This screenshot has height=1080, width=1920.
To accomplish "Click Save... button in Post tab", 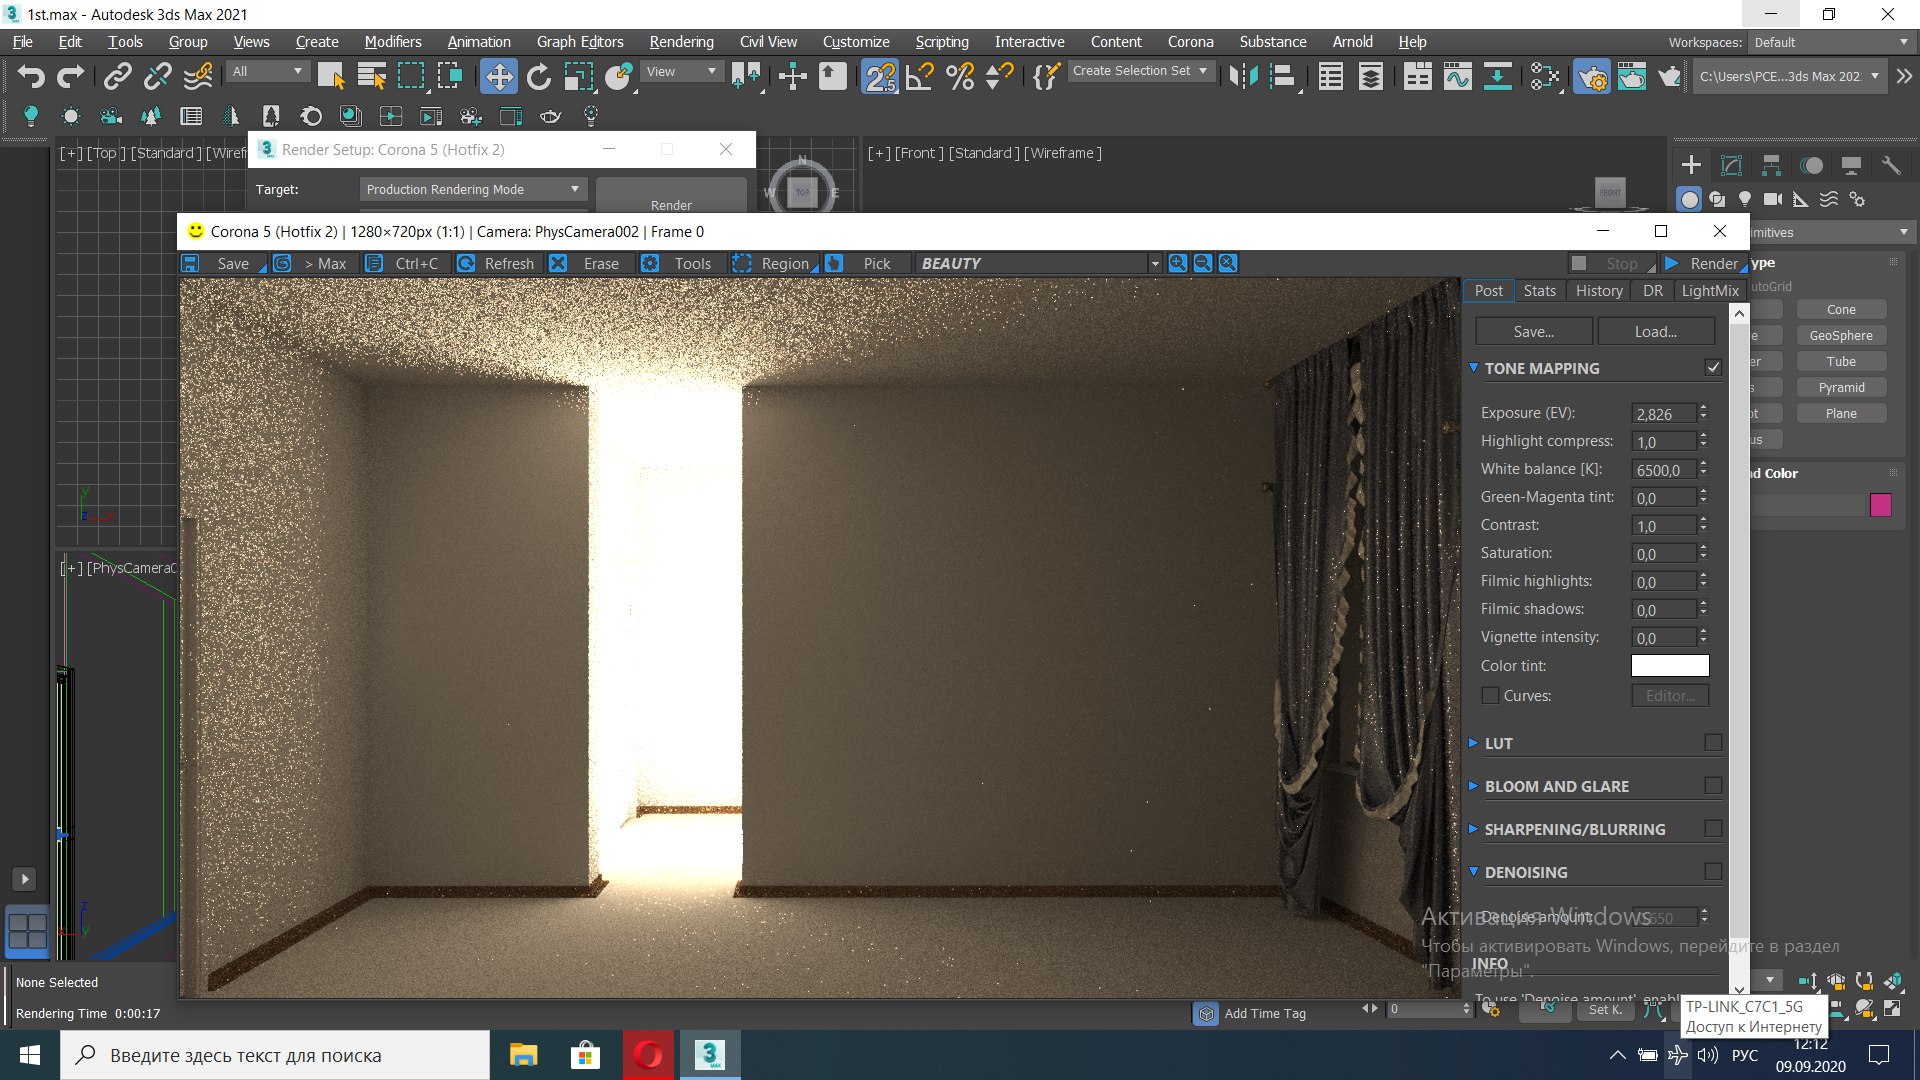I will point(1533,331).
